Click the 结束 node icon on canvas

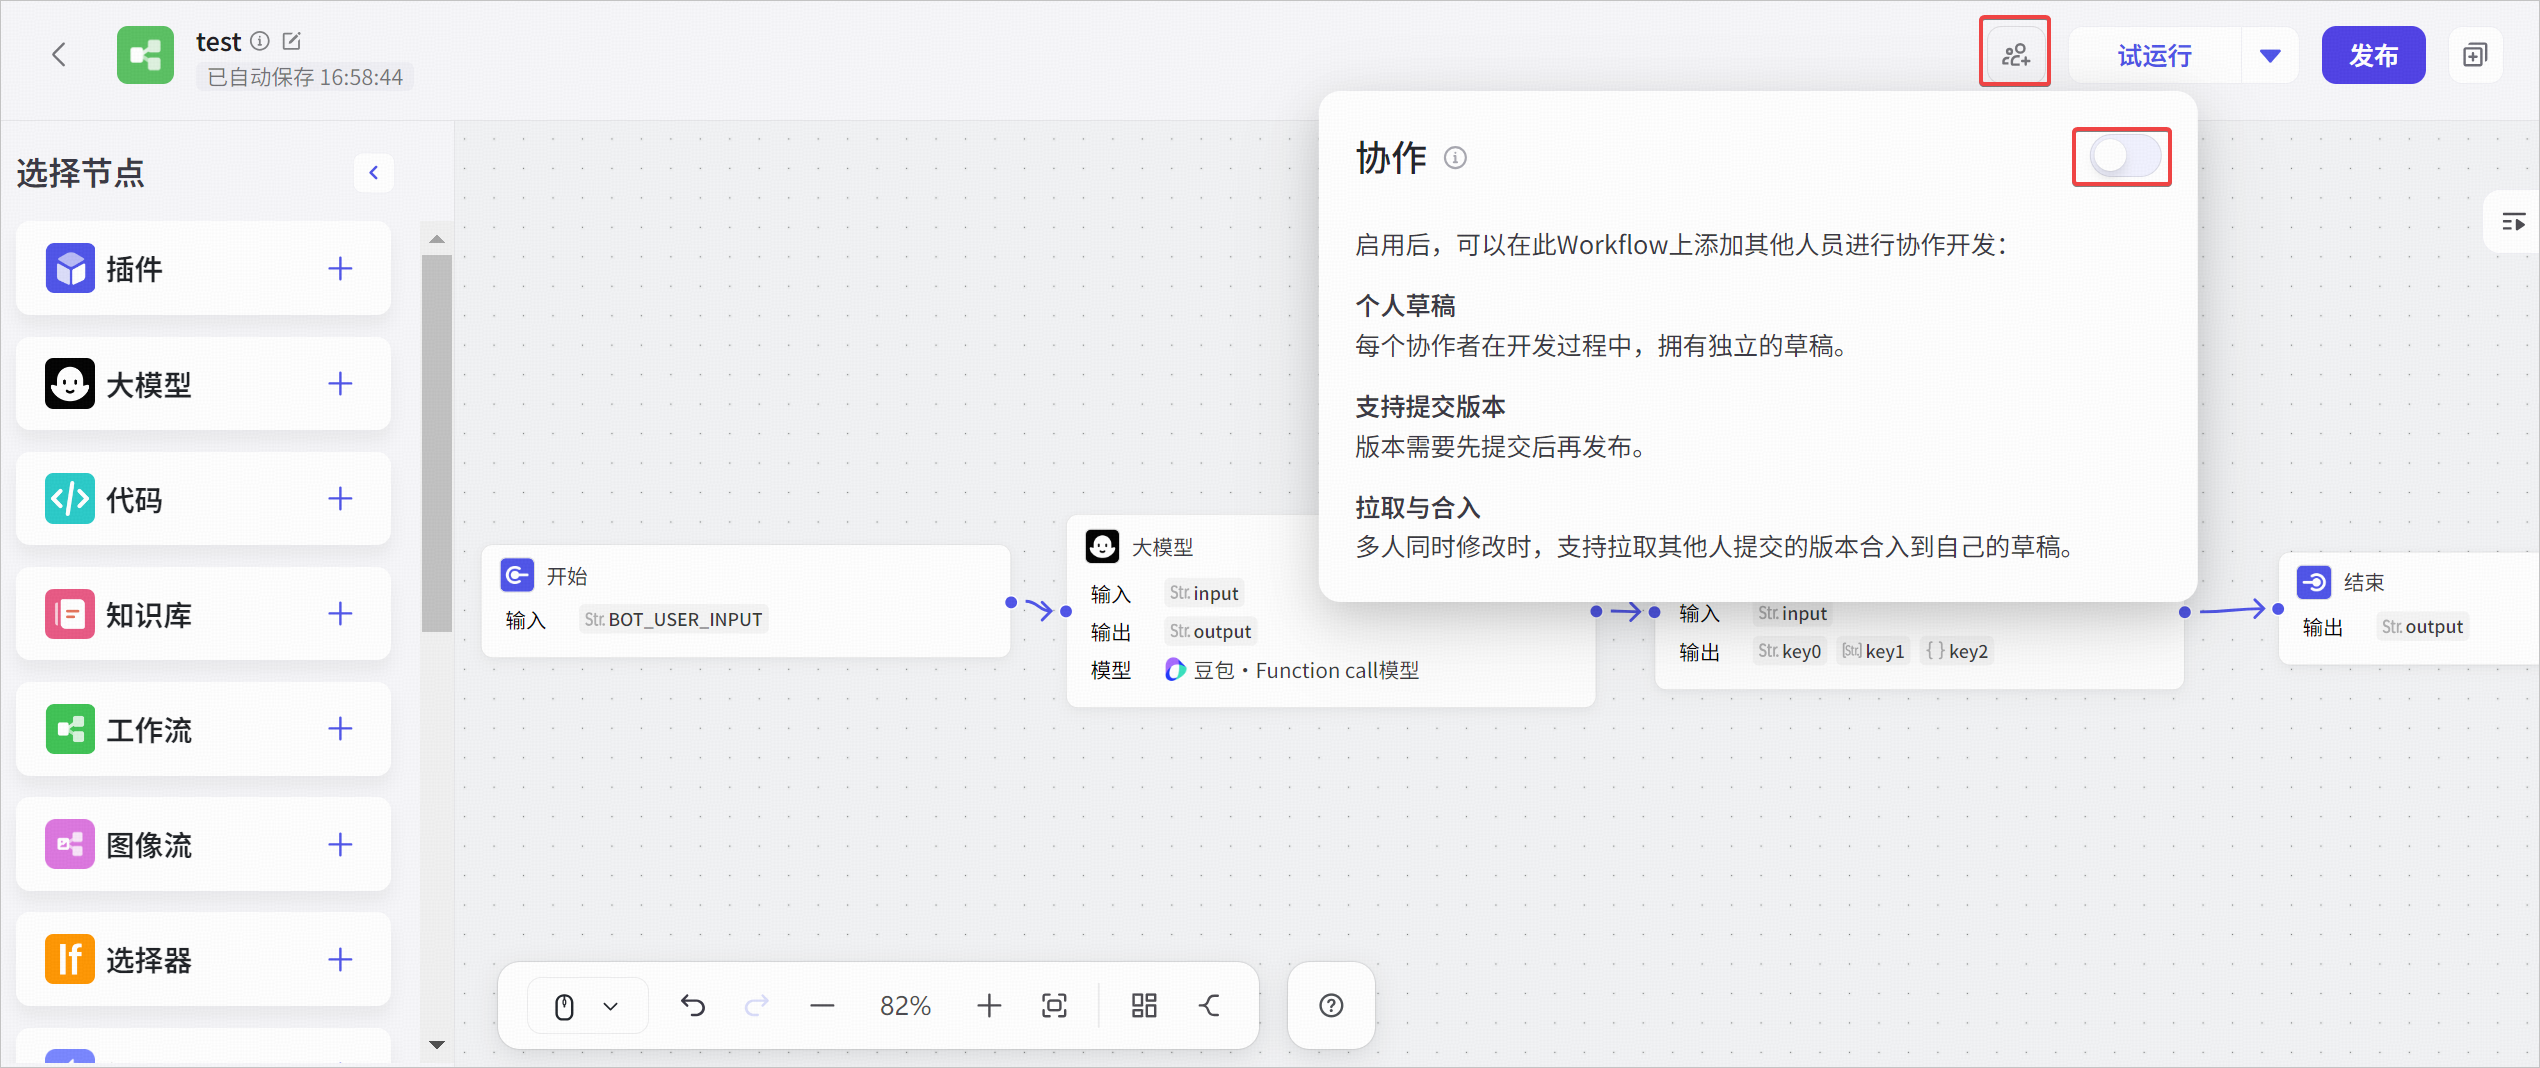pyautogui.click(x=2314, y=581)
